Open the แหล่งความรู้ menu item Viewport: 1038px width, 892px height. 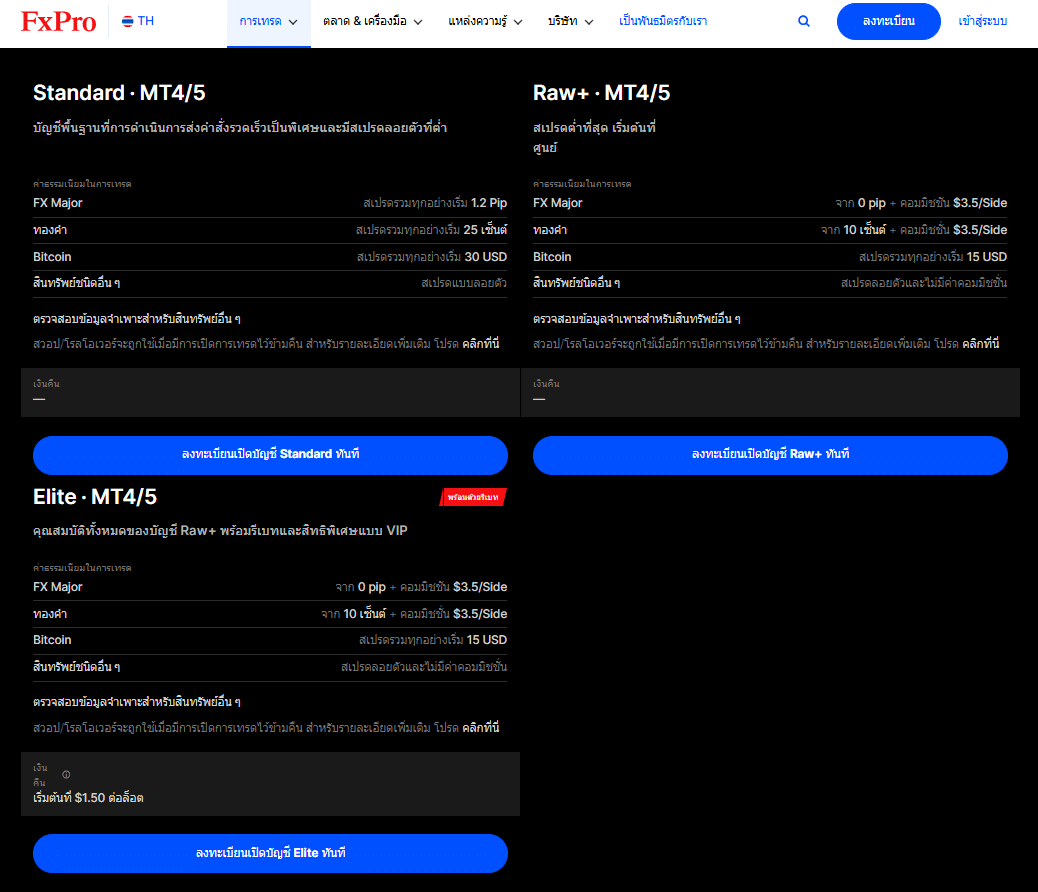click(x=485, y=22)
